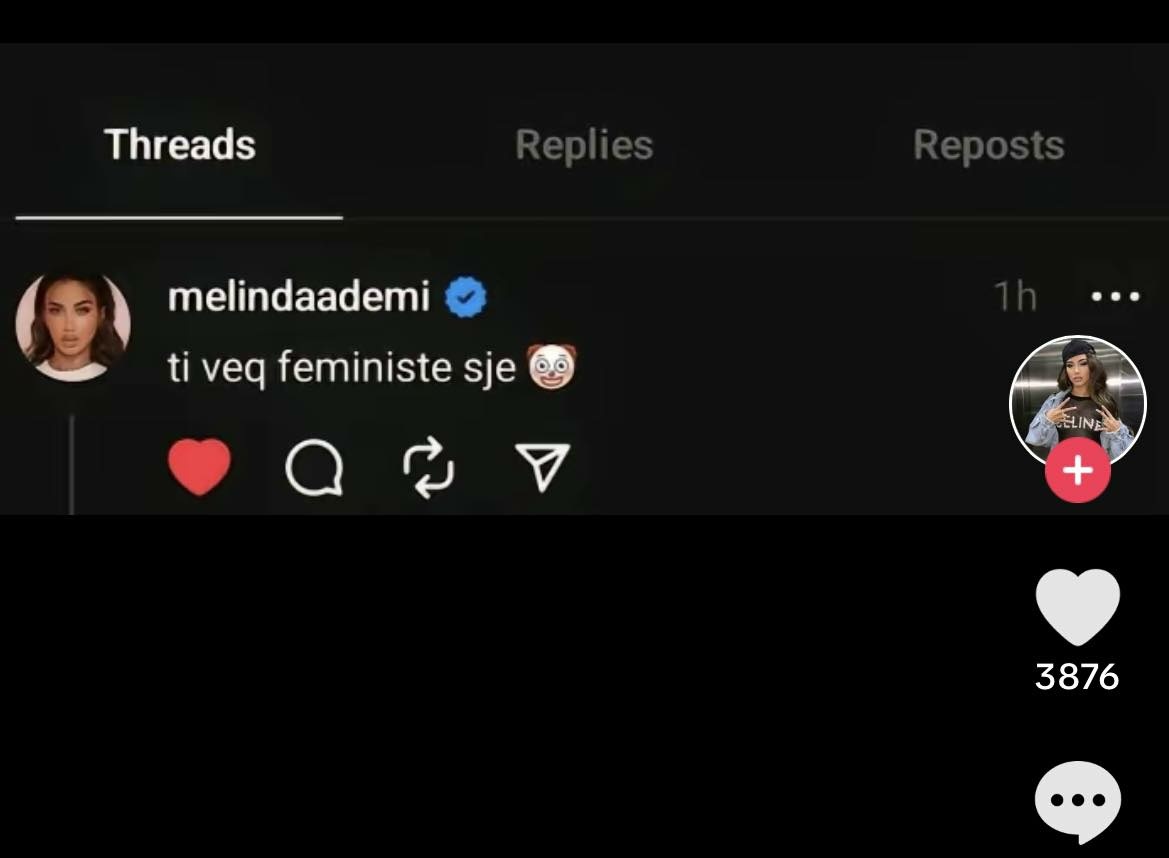Image resolution: width=1169 pixels, height=858 pixels.
Task: Tap the white underline beneath the Threads tab
Action: point(179,218)
